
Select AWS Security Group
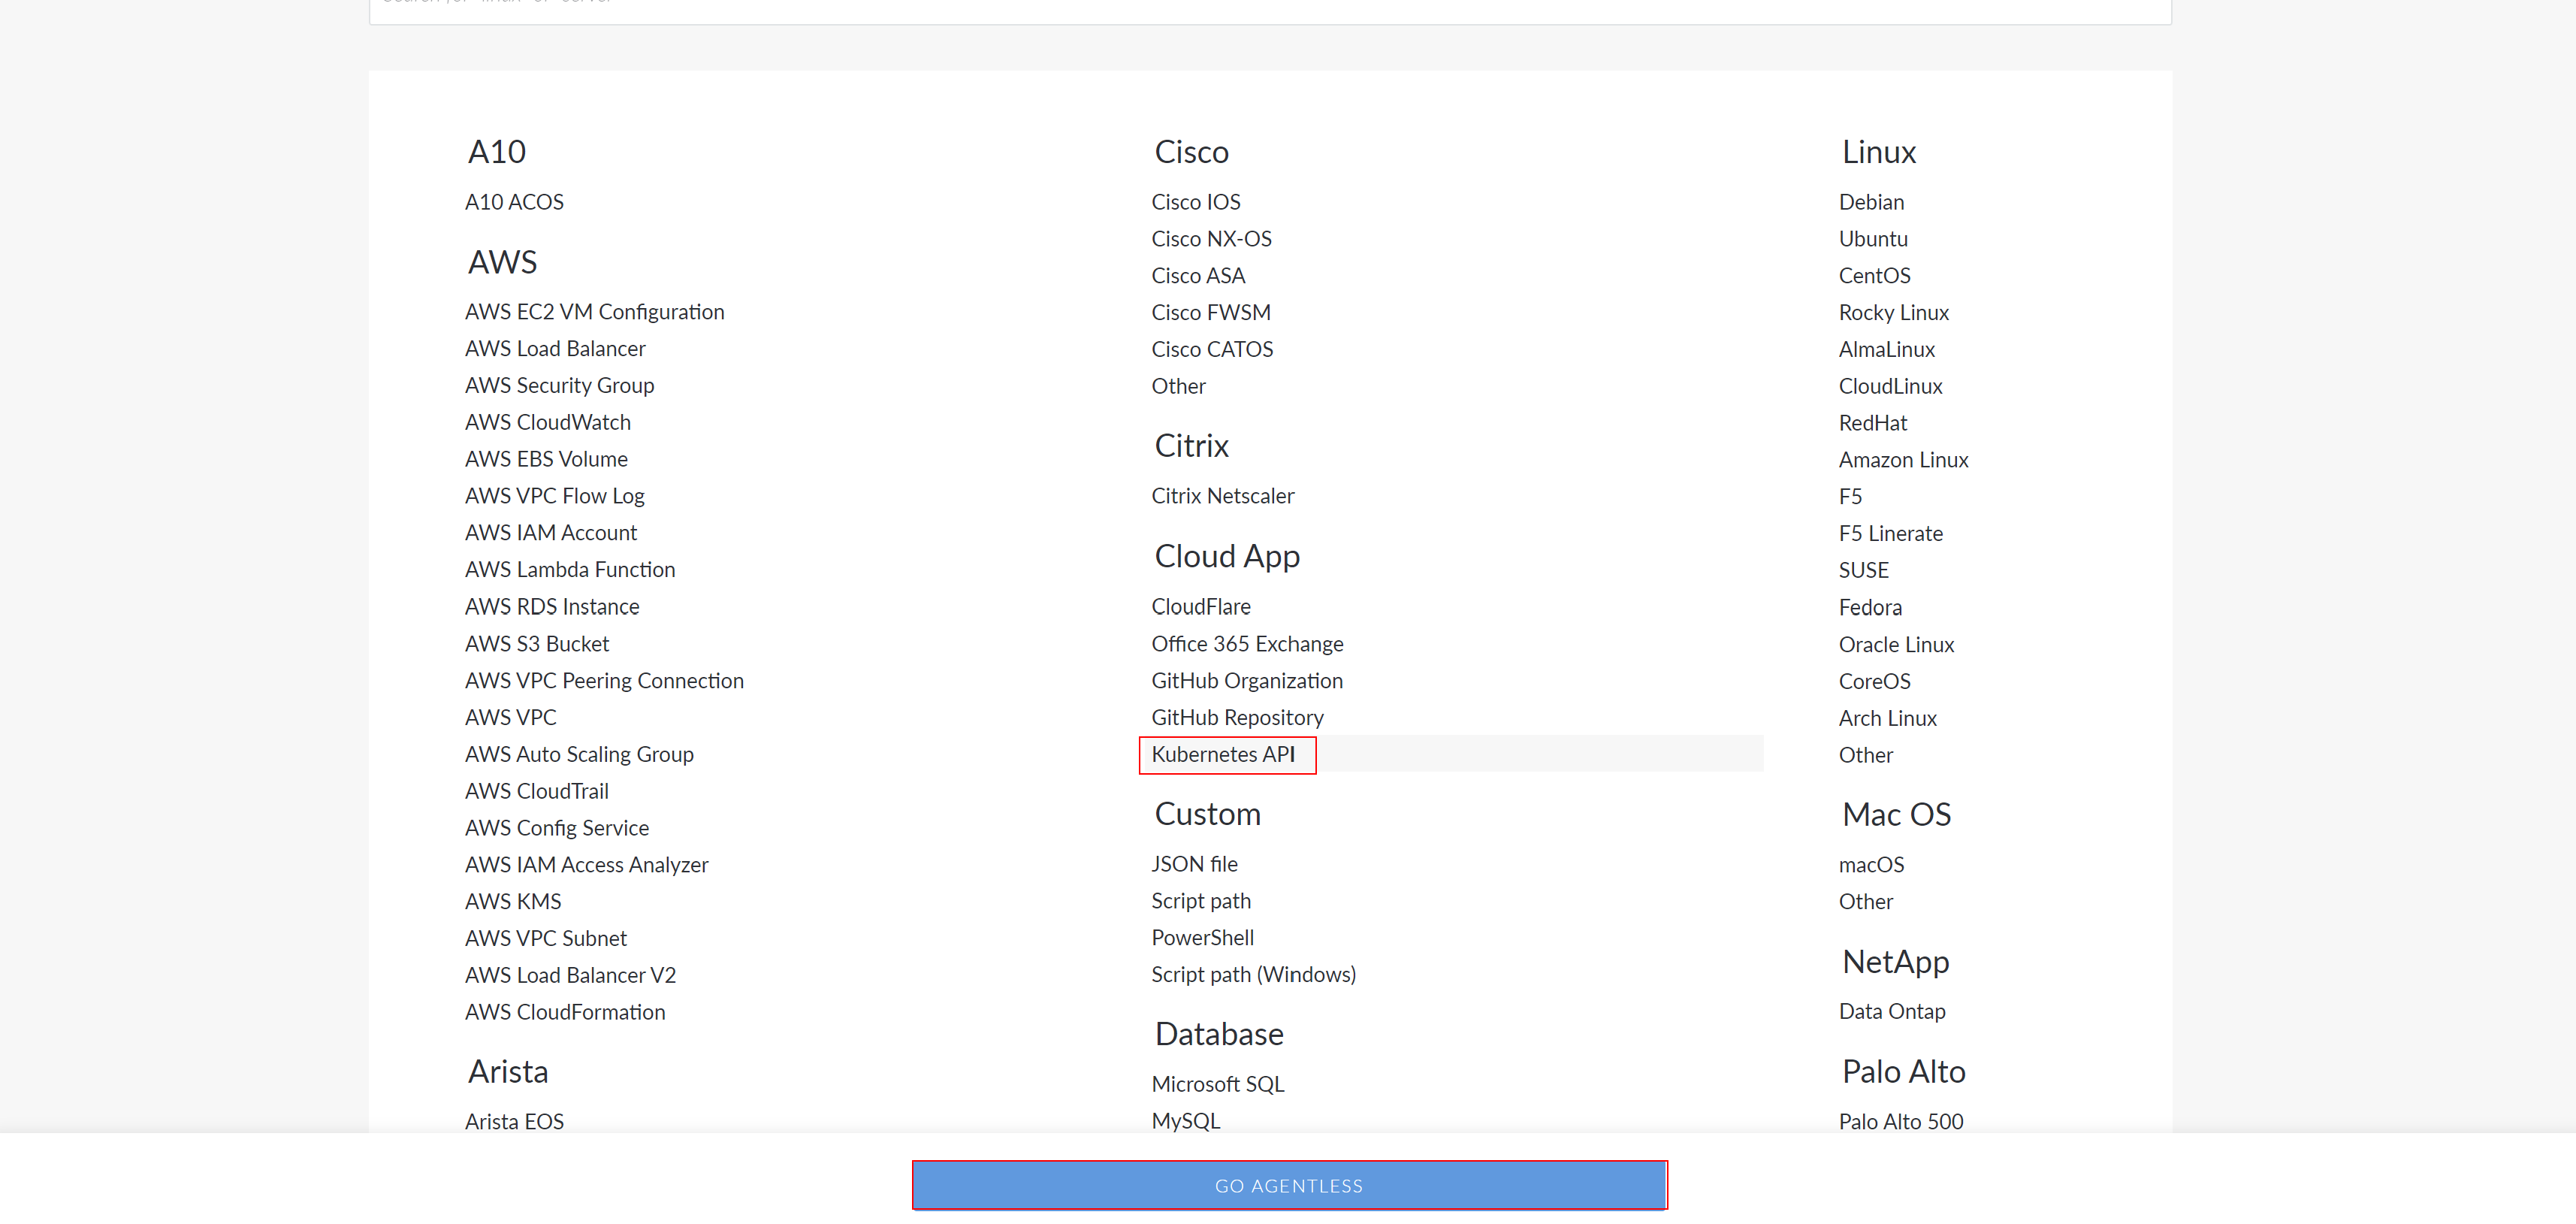pyautogui.click(x=559, y=386)
